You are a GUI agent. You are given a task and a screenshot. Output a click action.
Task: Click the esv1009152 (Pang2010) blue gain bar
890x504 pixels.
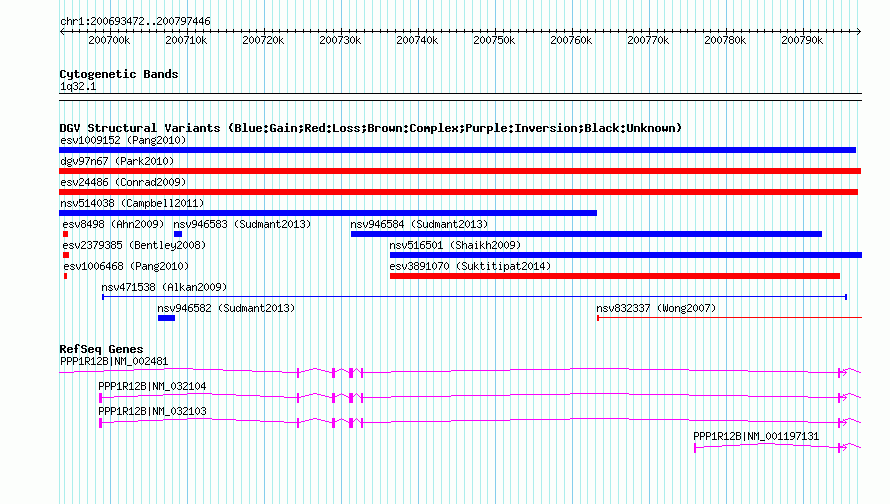pos(457,150)
